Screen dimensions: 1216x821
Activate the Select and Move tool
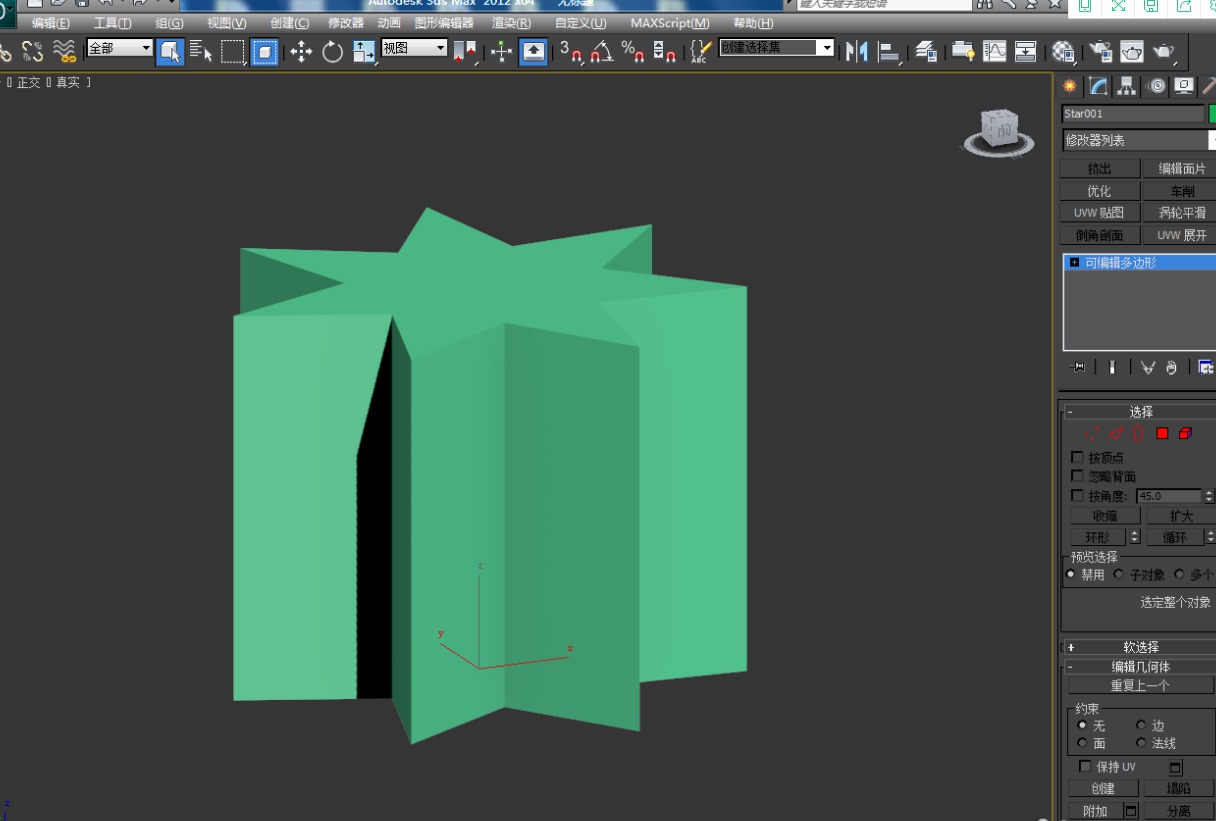coord(301,51)
